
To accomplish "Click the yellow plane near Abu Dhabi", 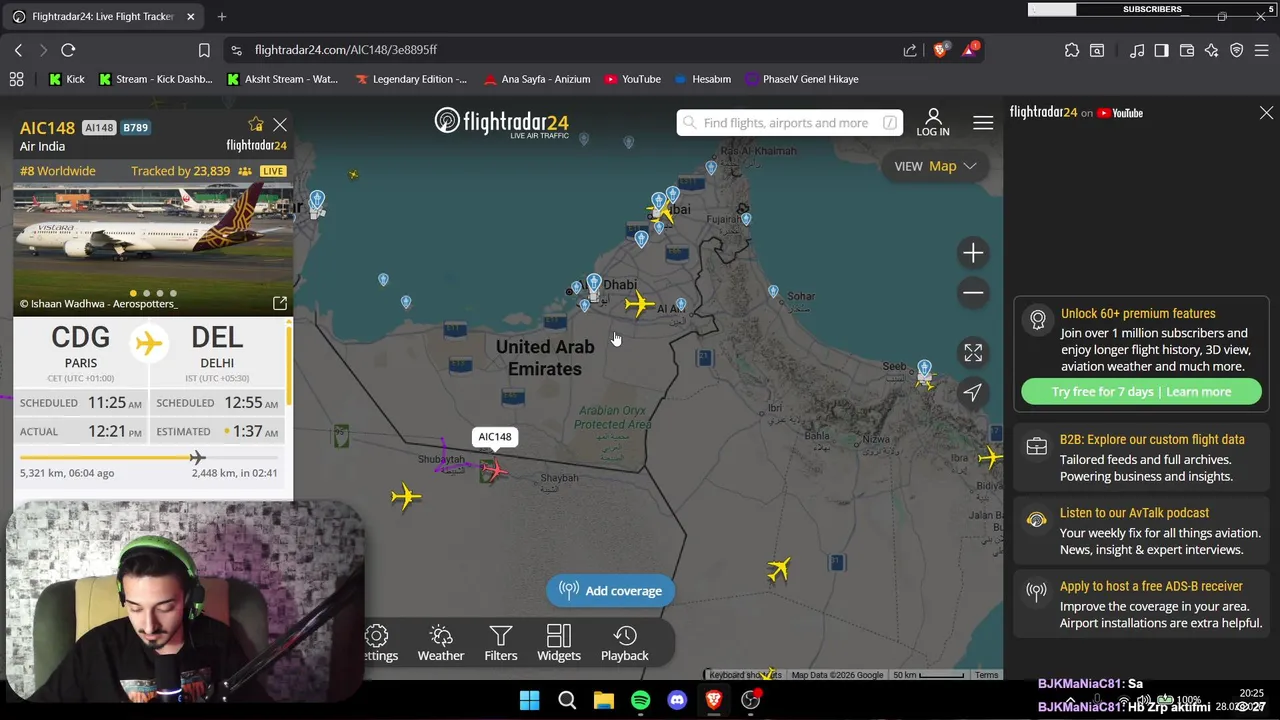I will [640, 303].
